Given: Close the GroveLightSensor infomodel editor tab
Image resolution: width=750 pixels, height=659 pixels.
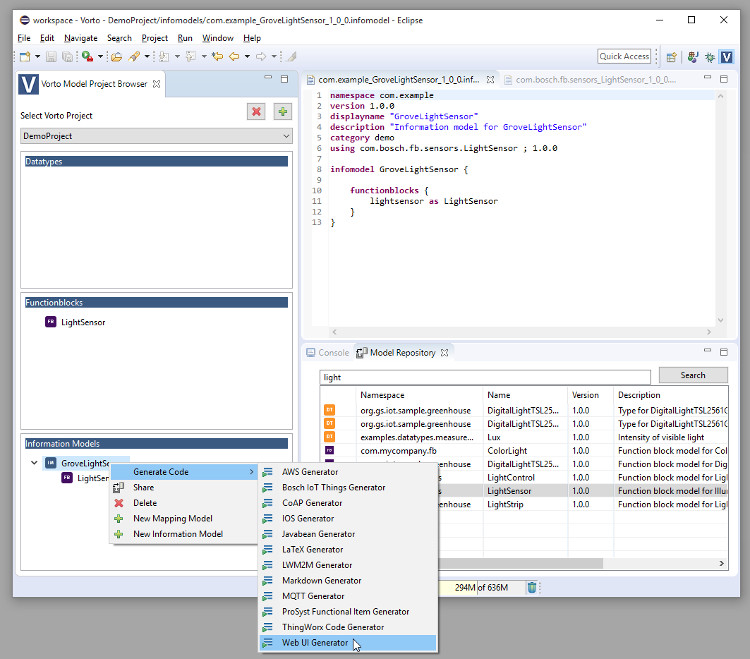Looking at the screenshot, I should coord(490,80).
